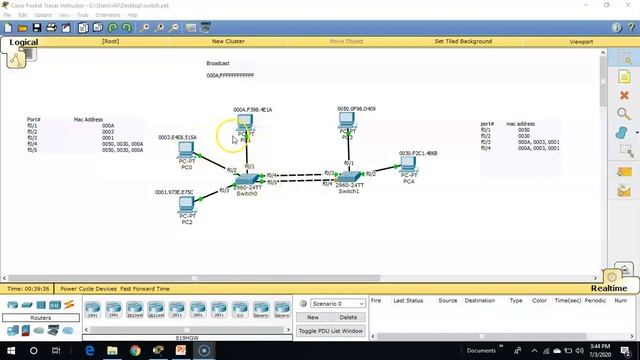This screenshot has height=360, width=640.
Task: Click the red X Delete tool
Action: tap(624, 95)
